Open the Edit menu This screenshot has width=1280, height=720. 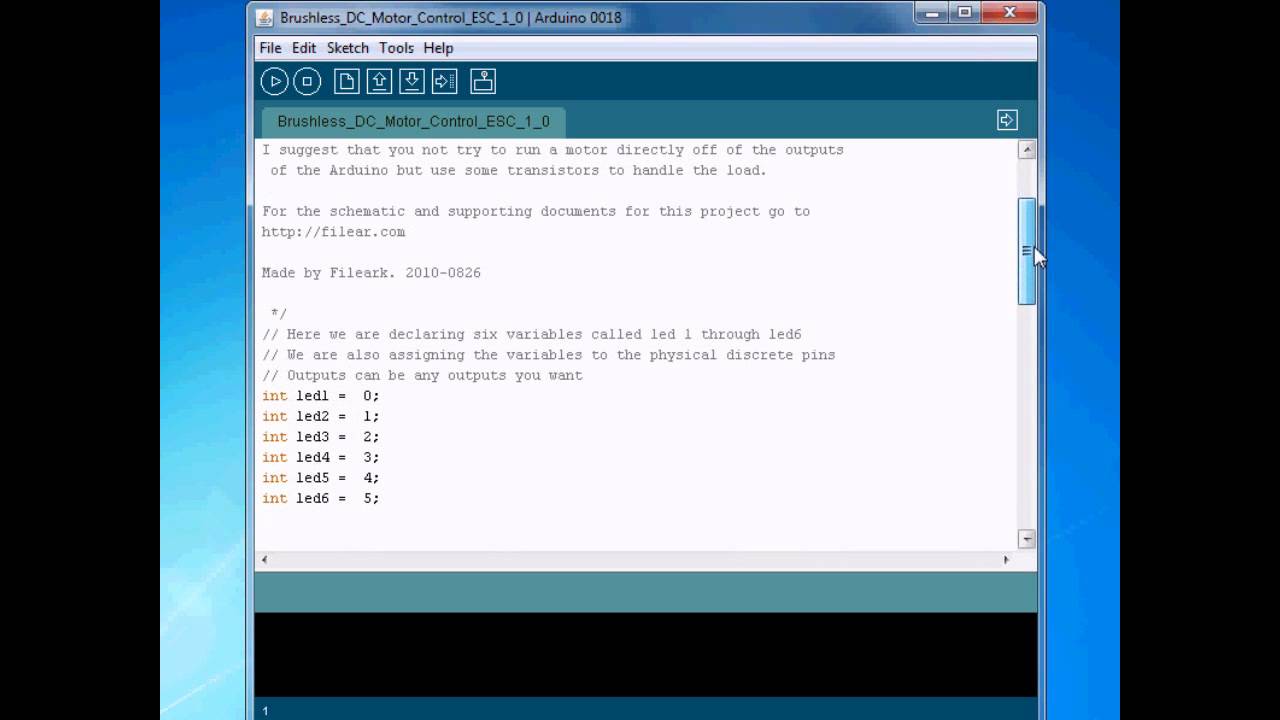304,48
